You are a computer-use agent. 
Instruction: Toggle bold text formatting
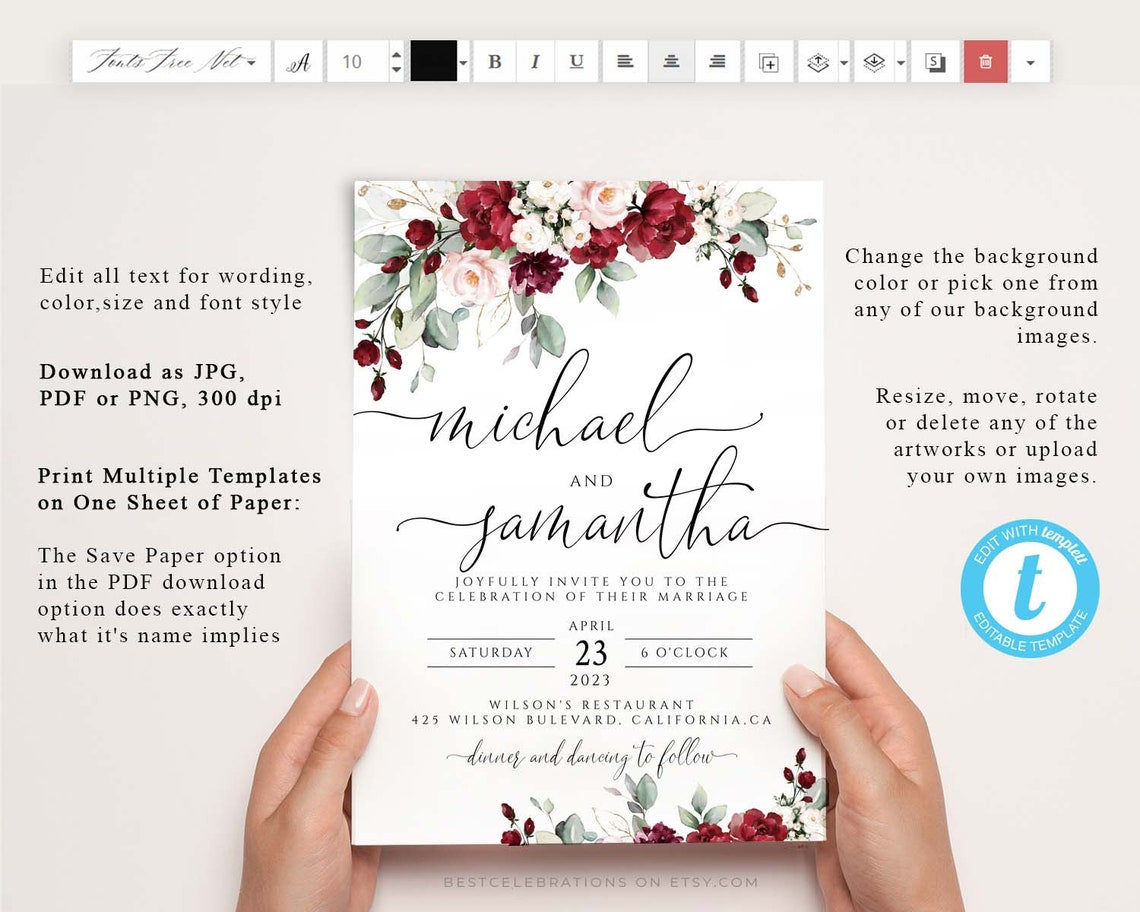pos(494,61)
